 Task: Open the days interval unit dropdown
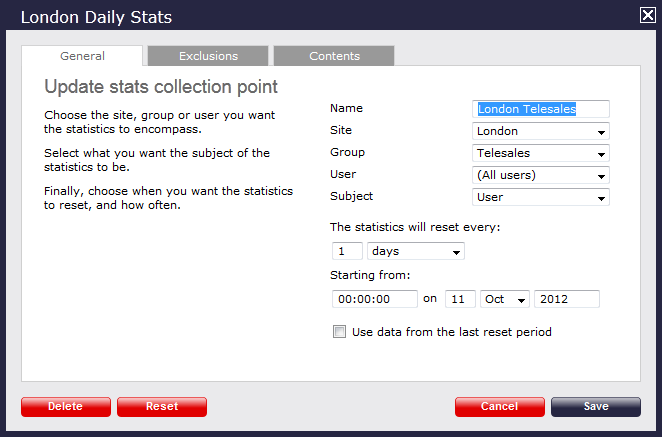[415, 251]
